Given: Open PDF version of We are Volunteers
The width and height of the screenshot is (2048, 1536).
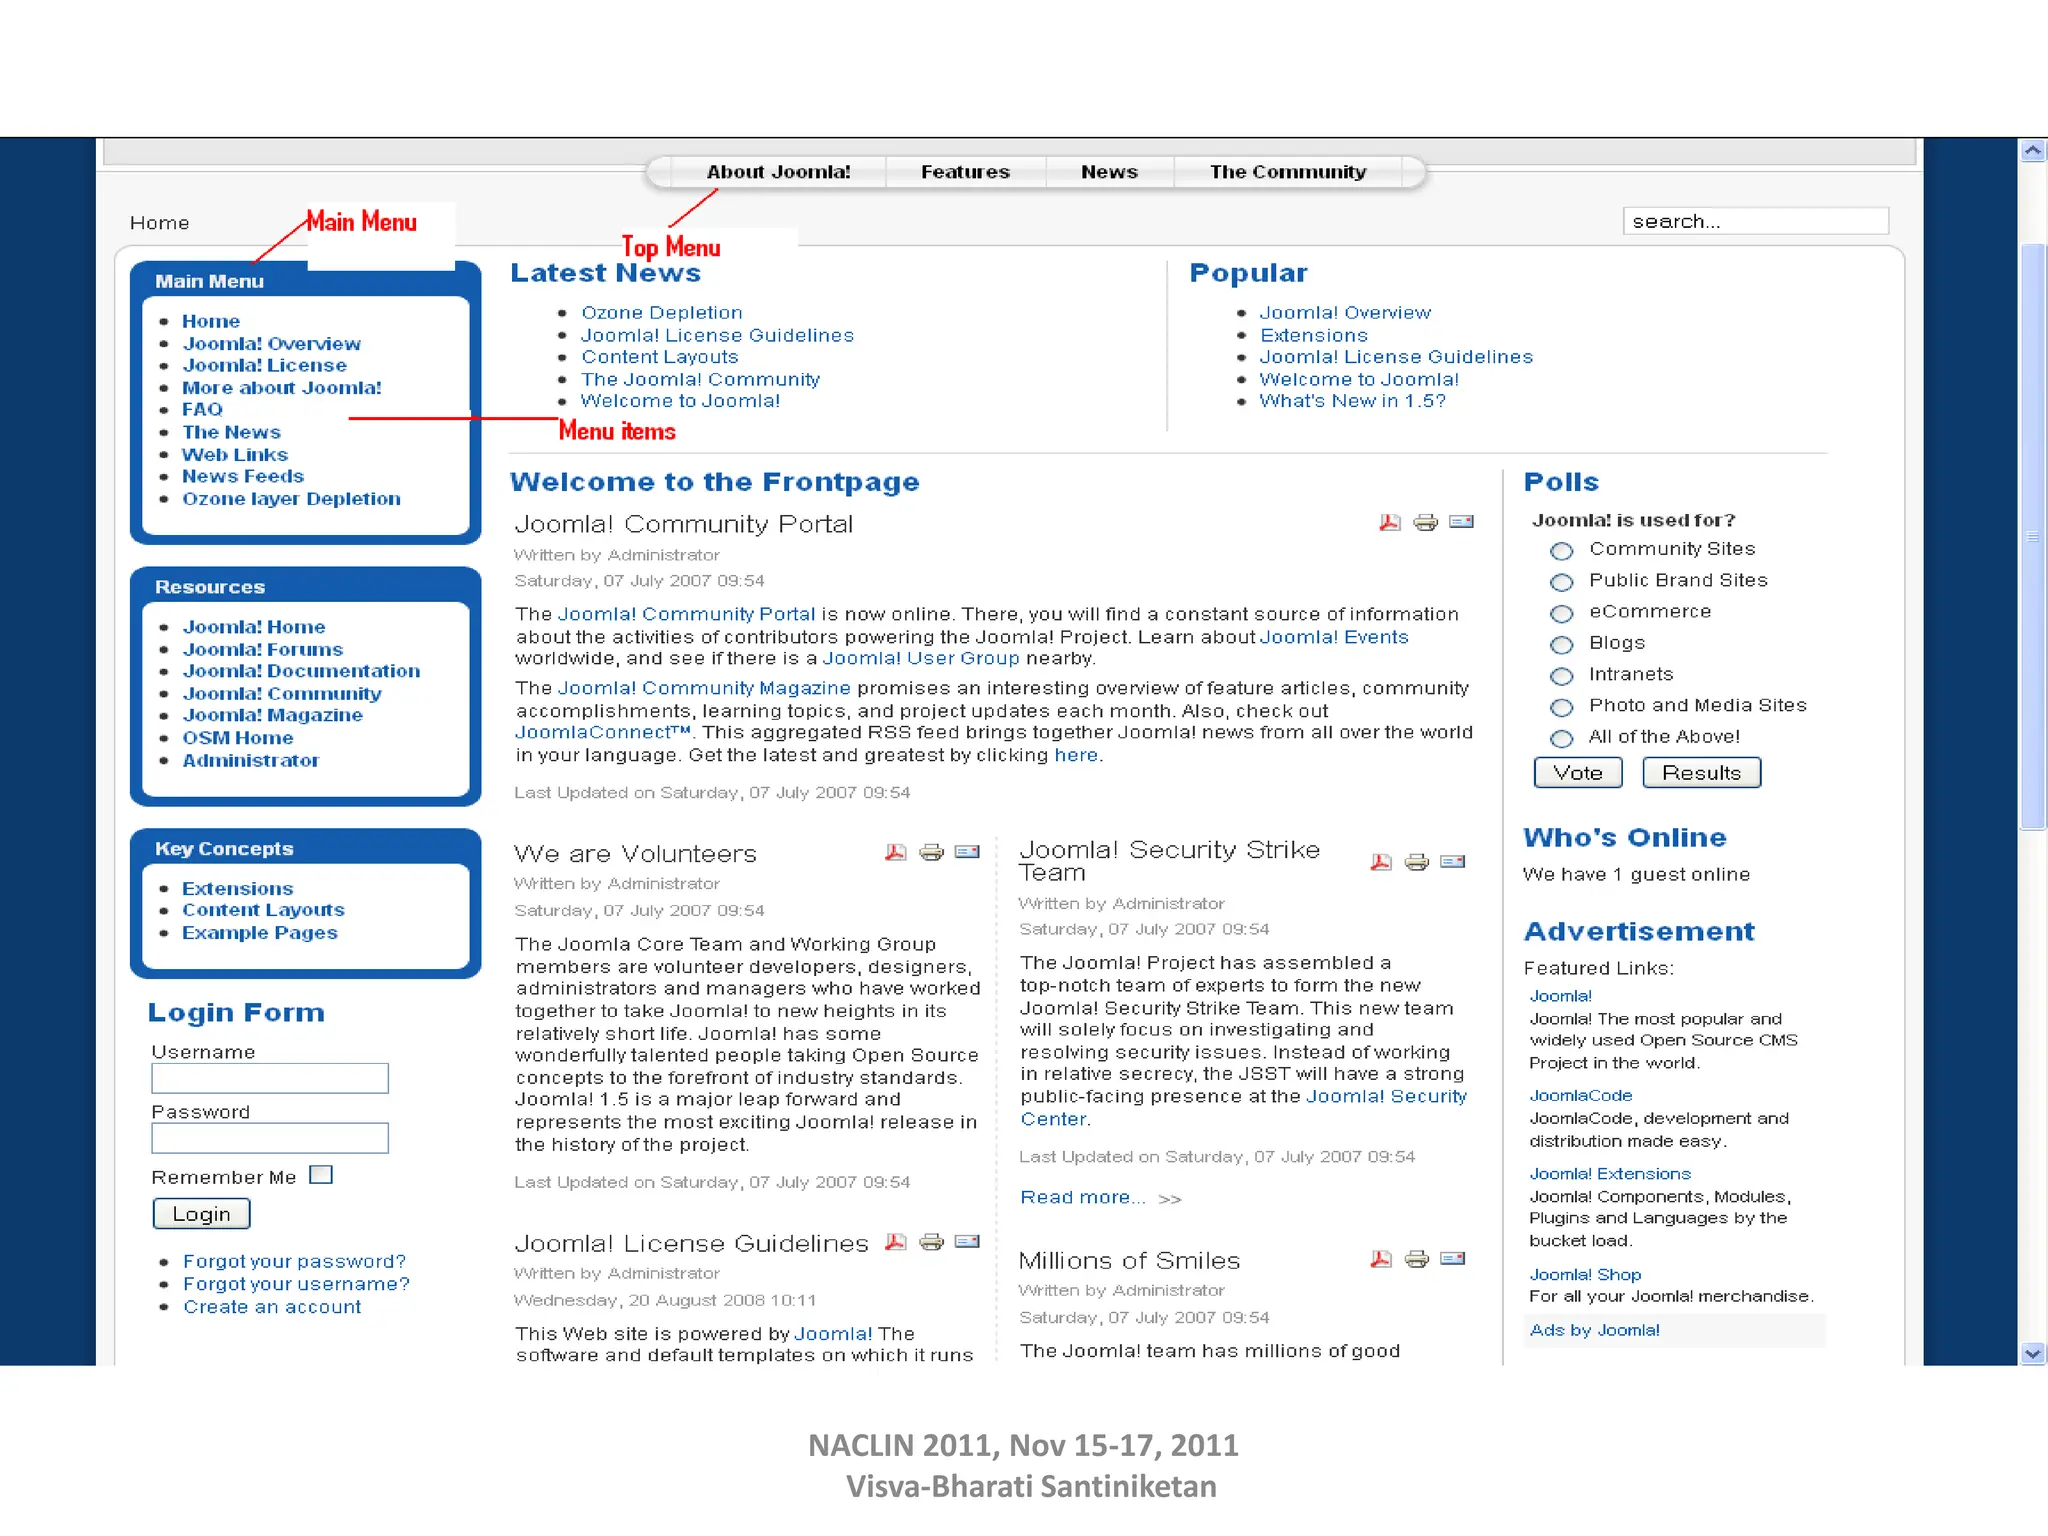Looking at the screenshot, I should (895, 852).
